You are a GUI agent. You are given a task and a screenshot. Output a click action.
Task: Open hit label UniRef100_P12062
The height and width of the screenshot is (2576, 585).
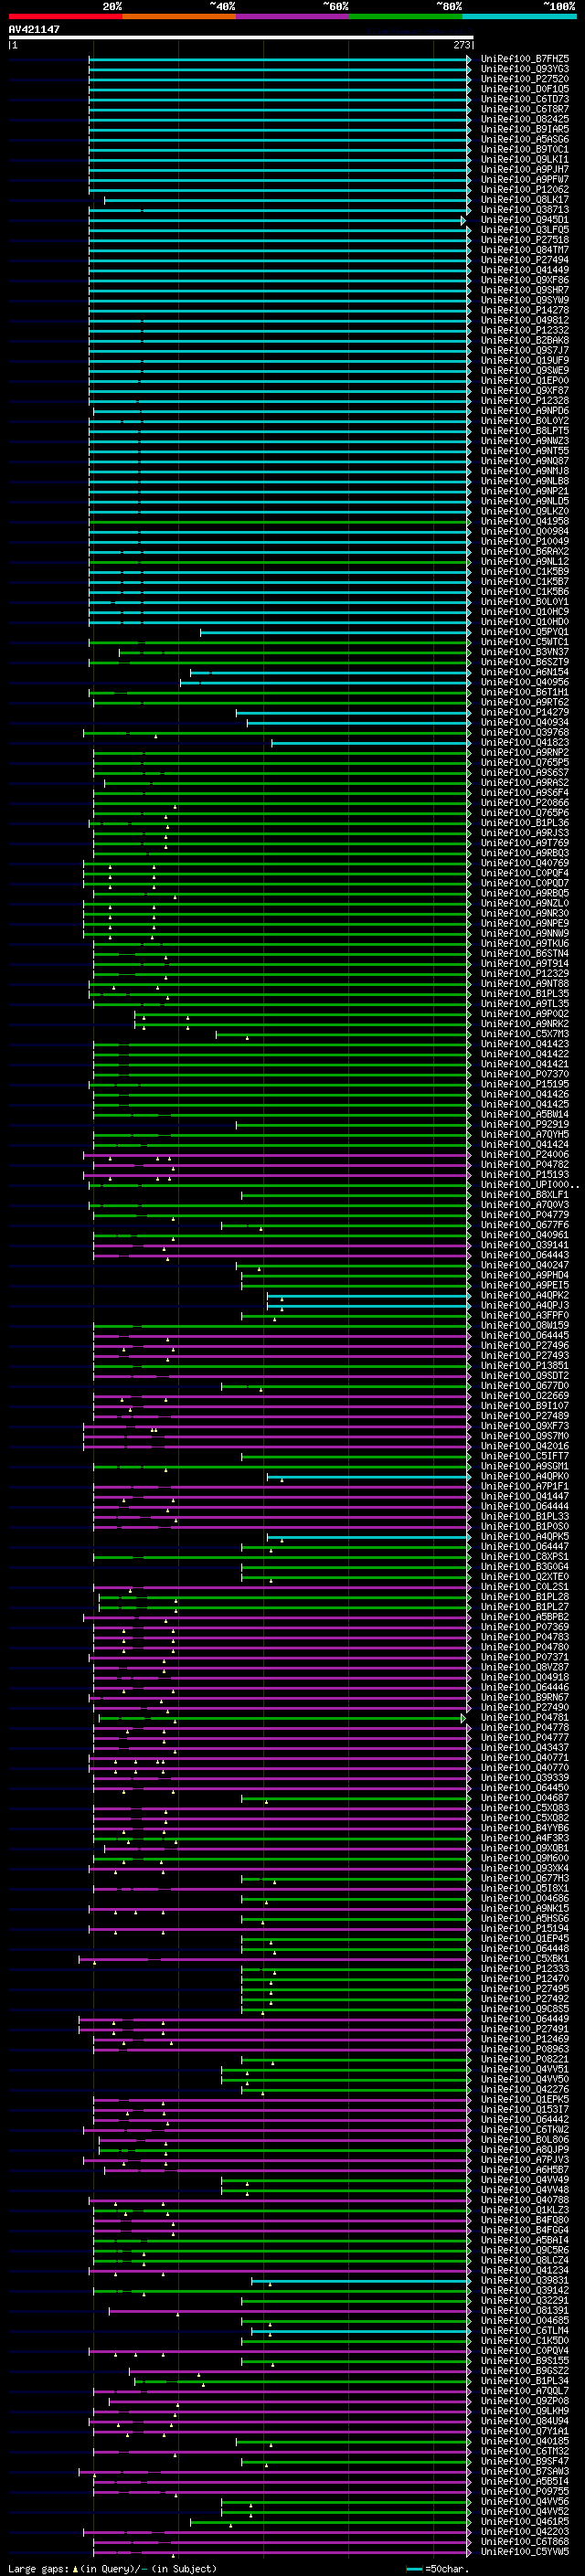pos(525,189)
